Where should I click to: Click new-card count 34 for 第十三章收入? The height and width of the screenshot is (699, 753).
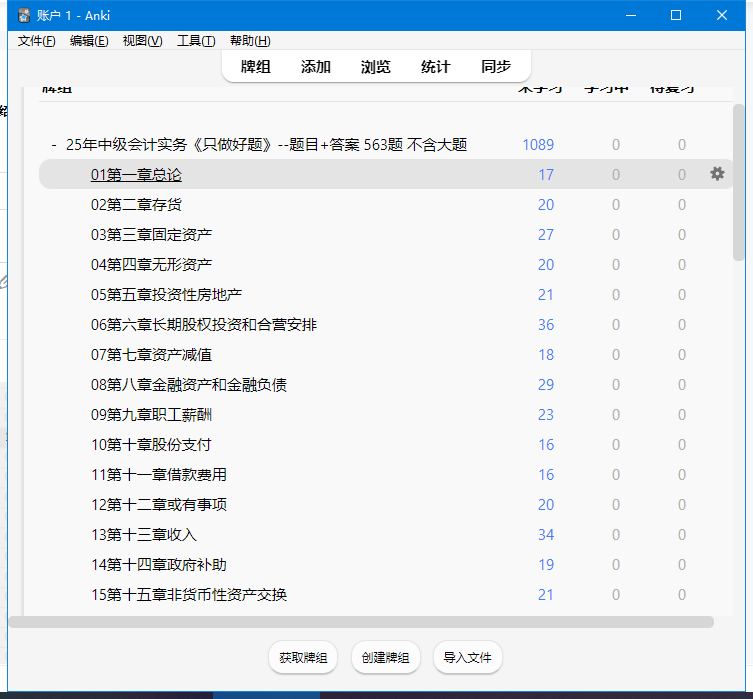click(x=546, y=535)
